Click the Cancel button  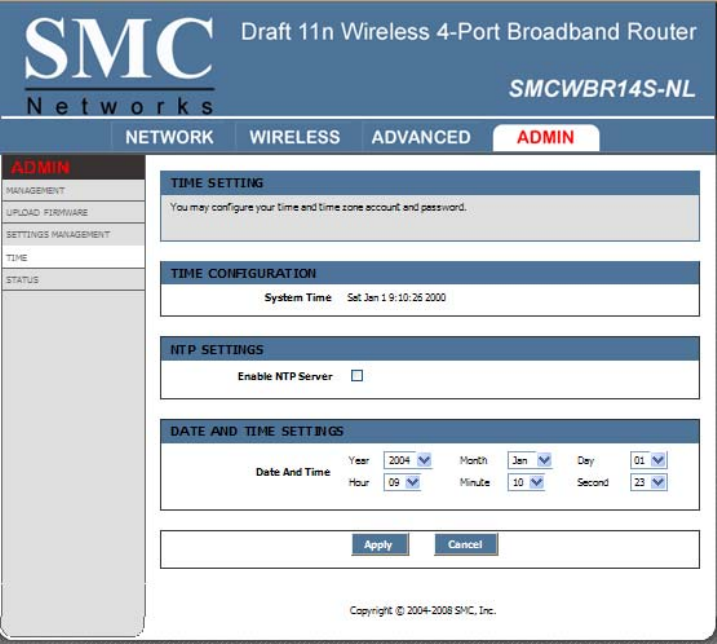tap(466, 544)
